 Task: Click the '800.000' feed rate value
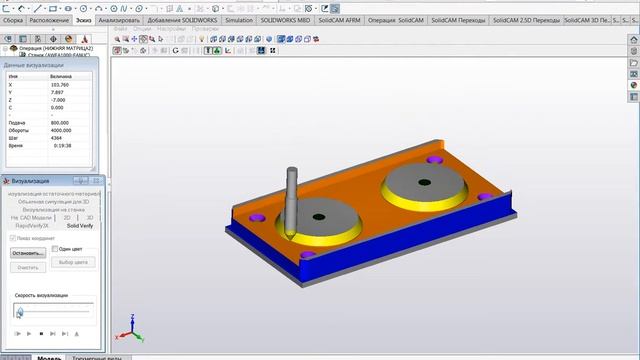point(60,123)
